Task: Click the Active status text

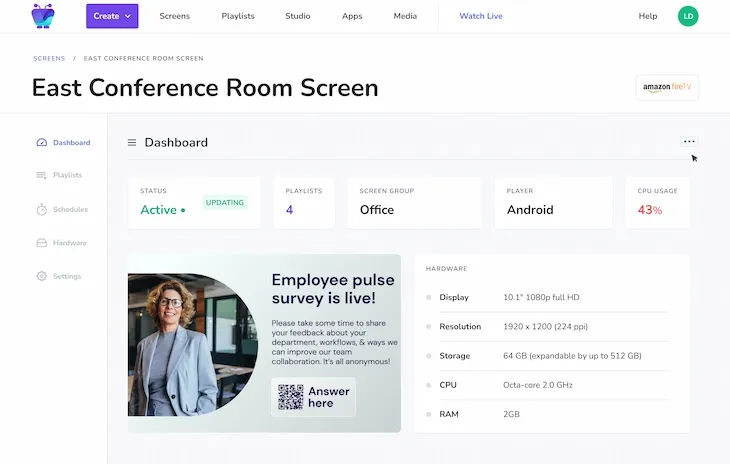Action: tap(159, 210)
